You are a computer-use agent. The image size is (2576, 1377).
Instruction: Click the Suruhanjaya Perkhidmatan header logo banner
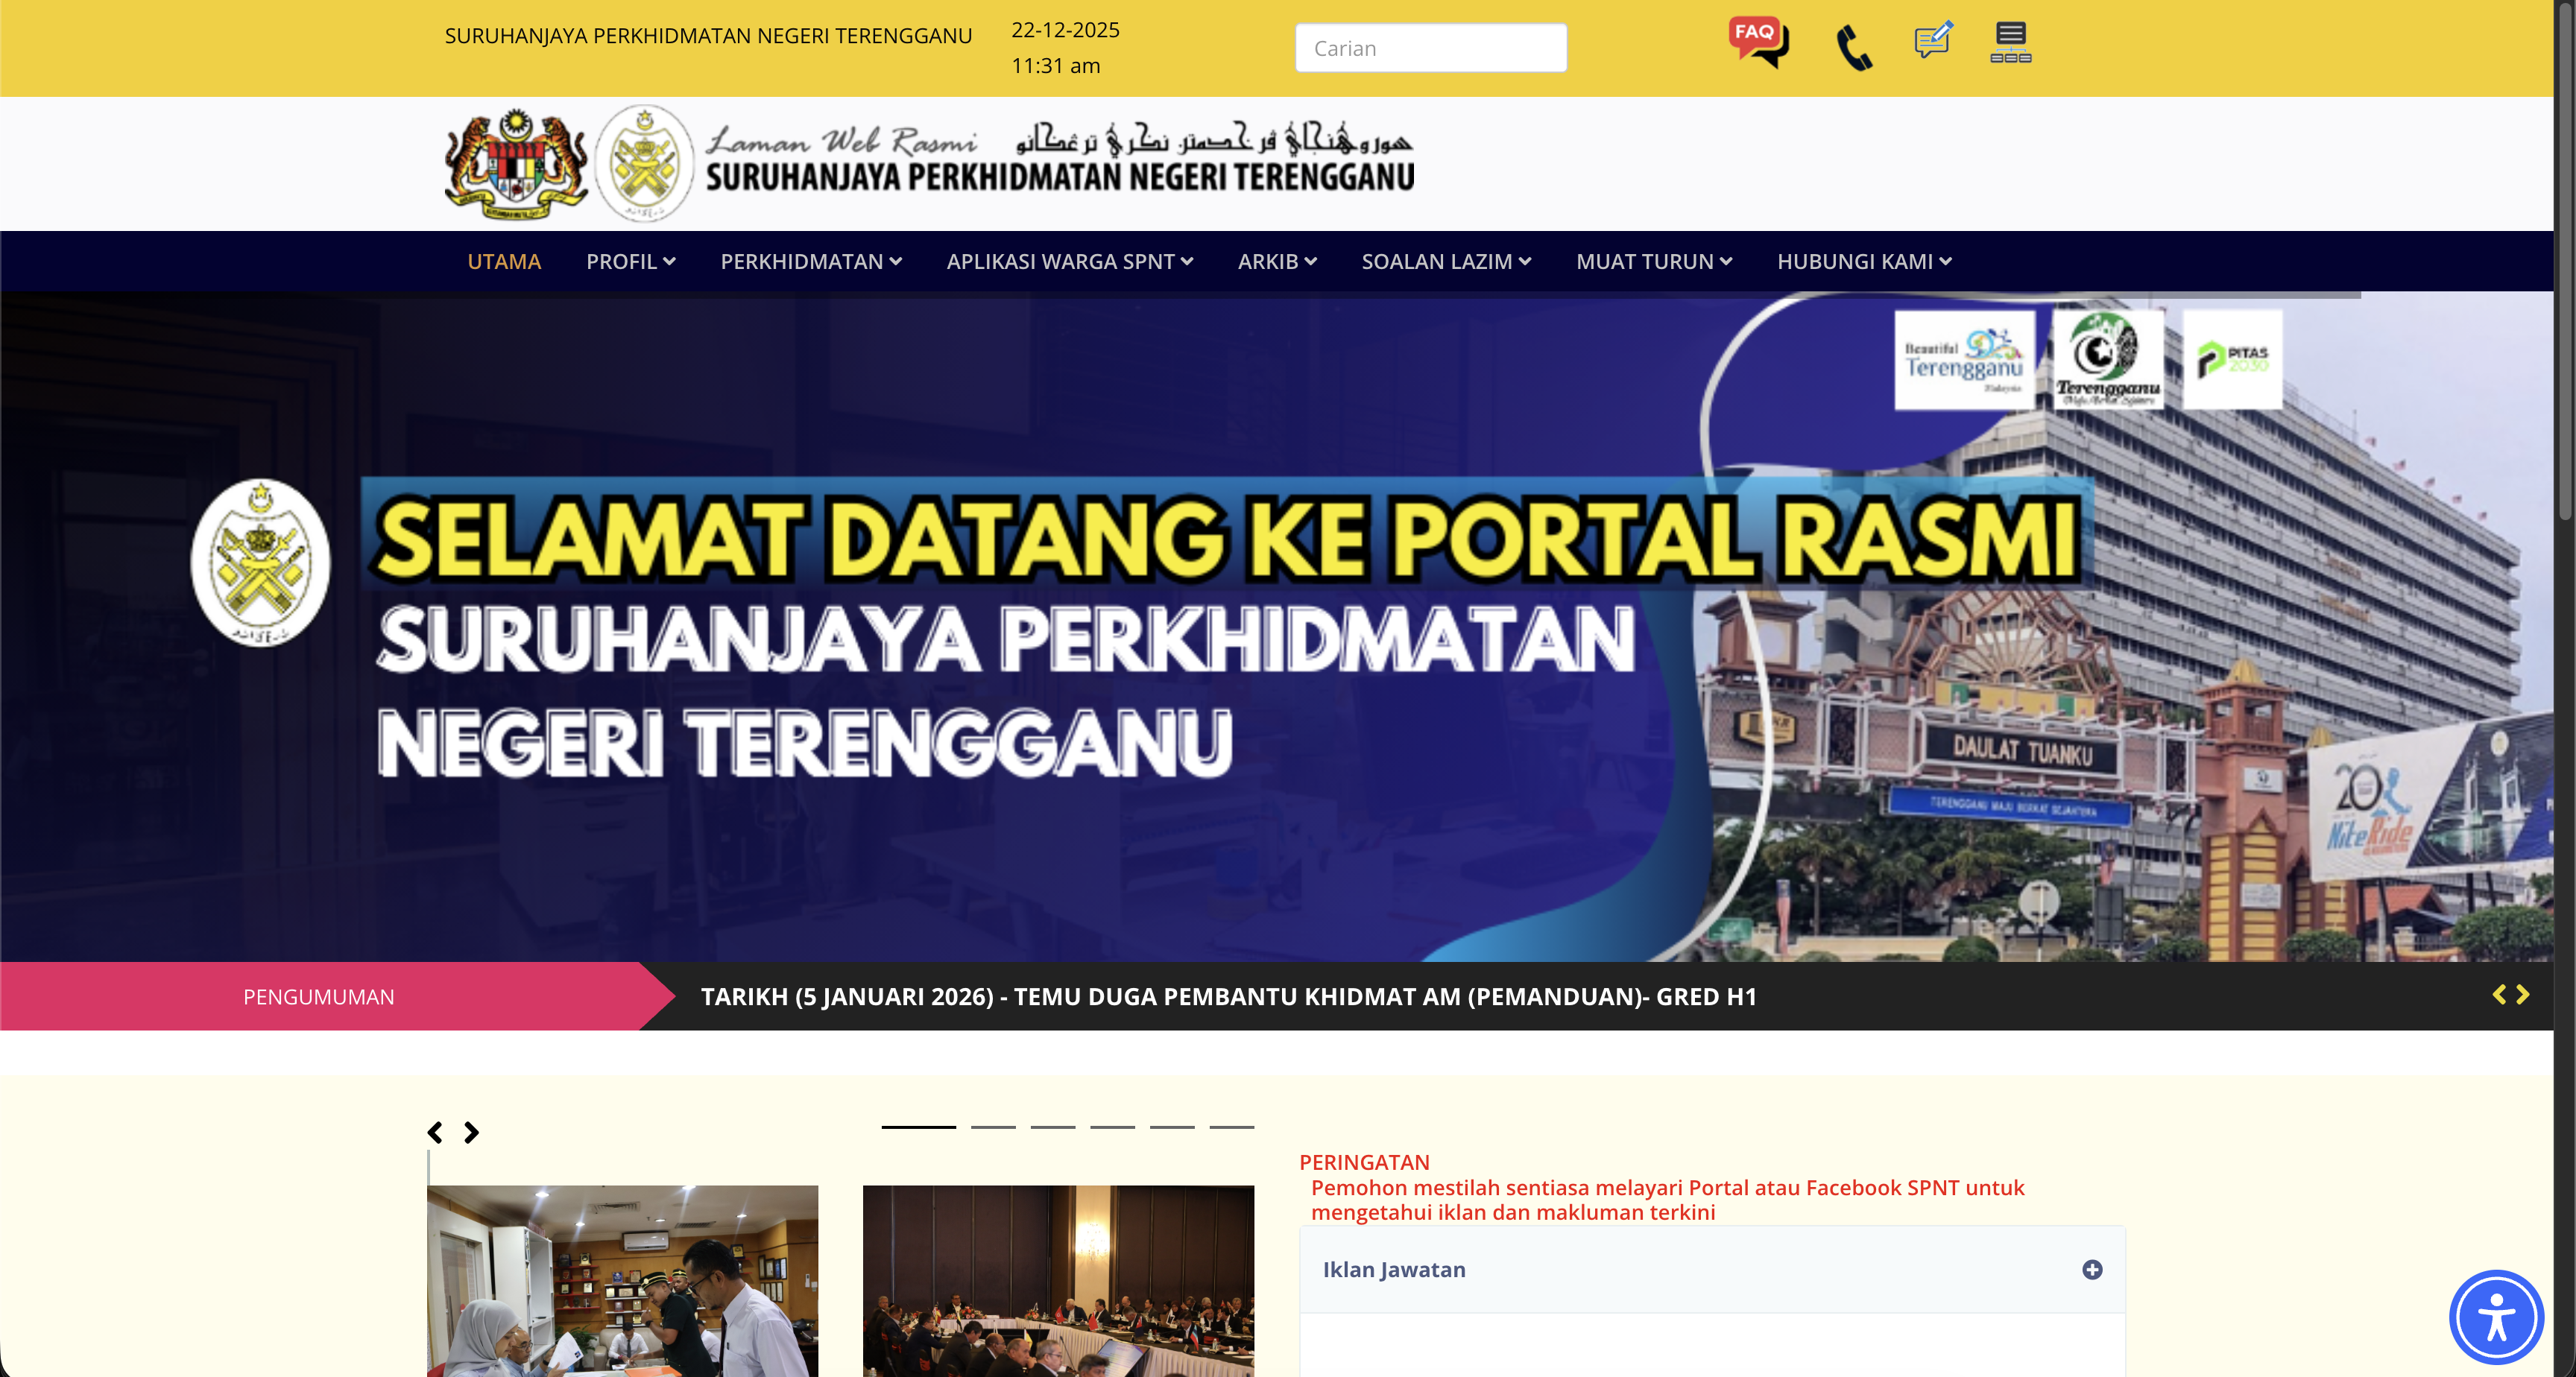(928, 164)
